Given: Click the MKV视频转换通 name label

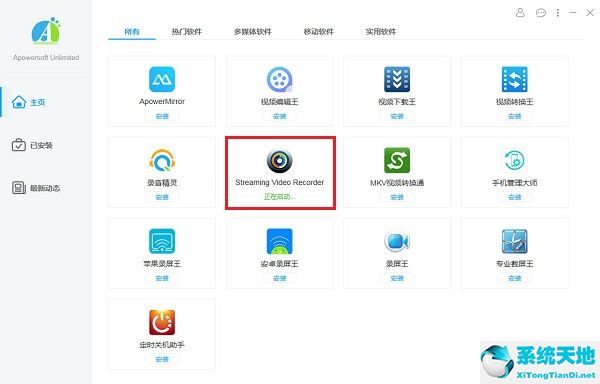Looking at the screenshot, I should click(x=397, y=183).
